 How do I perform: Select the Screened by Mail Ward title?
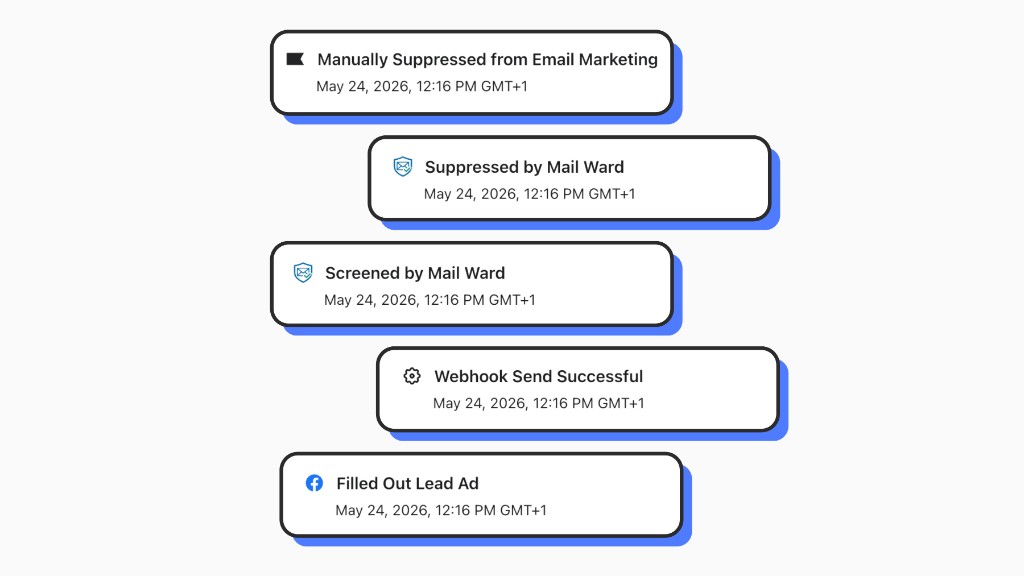click(415, 273)
